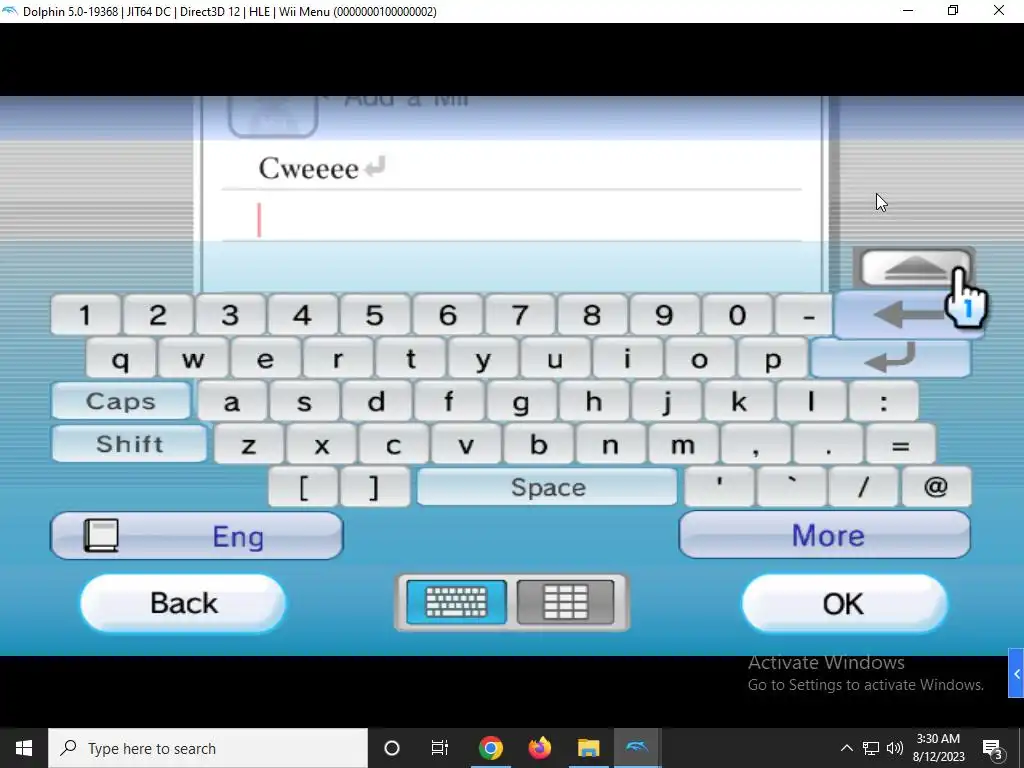Click the Windows Start button

24,748
